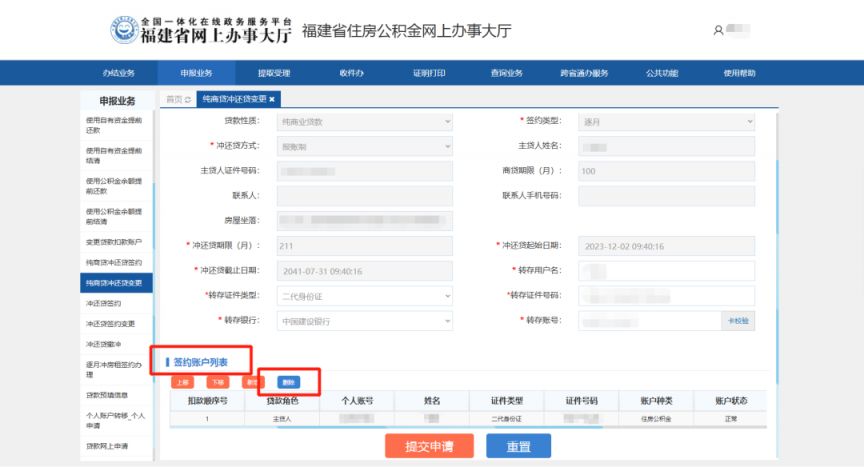Select the 纯商贷冲还贷变更 page tab
The width and height of the screenshot is (864, 467).
234,99
